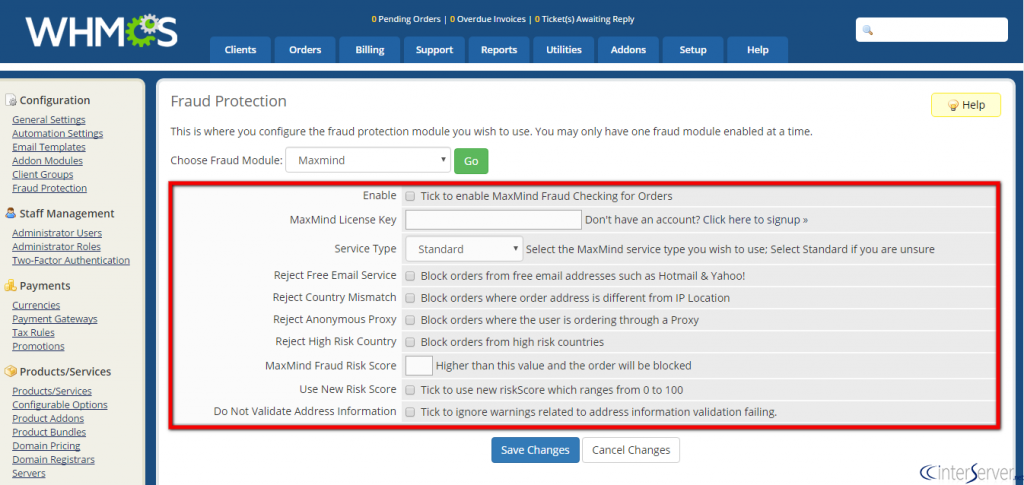
Task: Open Automation Settings sidebar link
Action: pyautogui.click(x=57, y=133)
